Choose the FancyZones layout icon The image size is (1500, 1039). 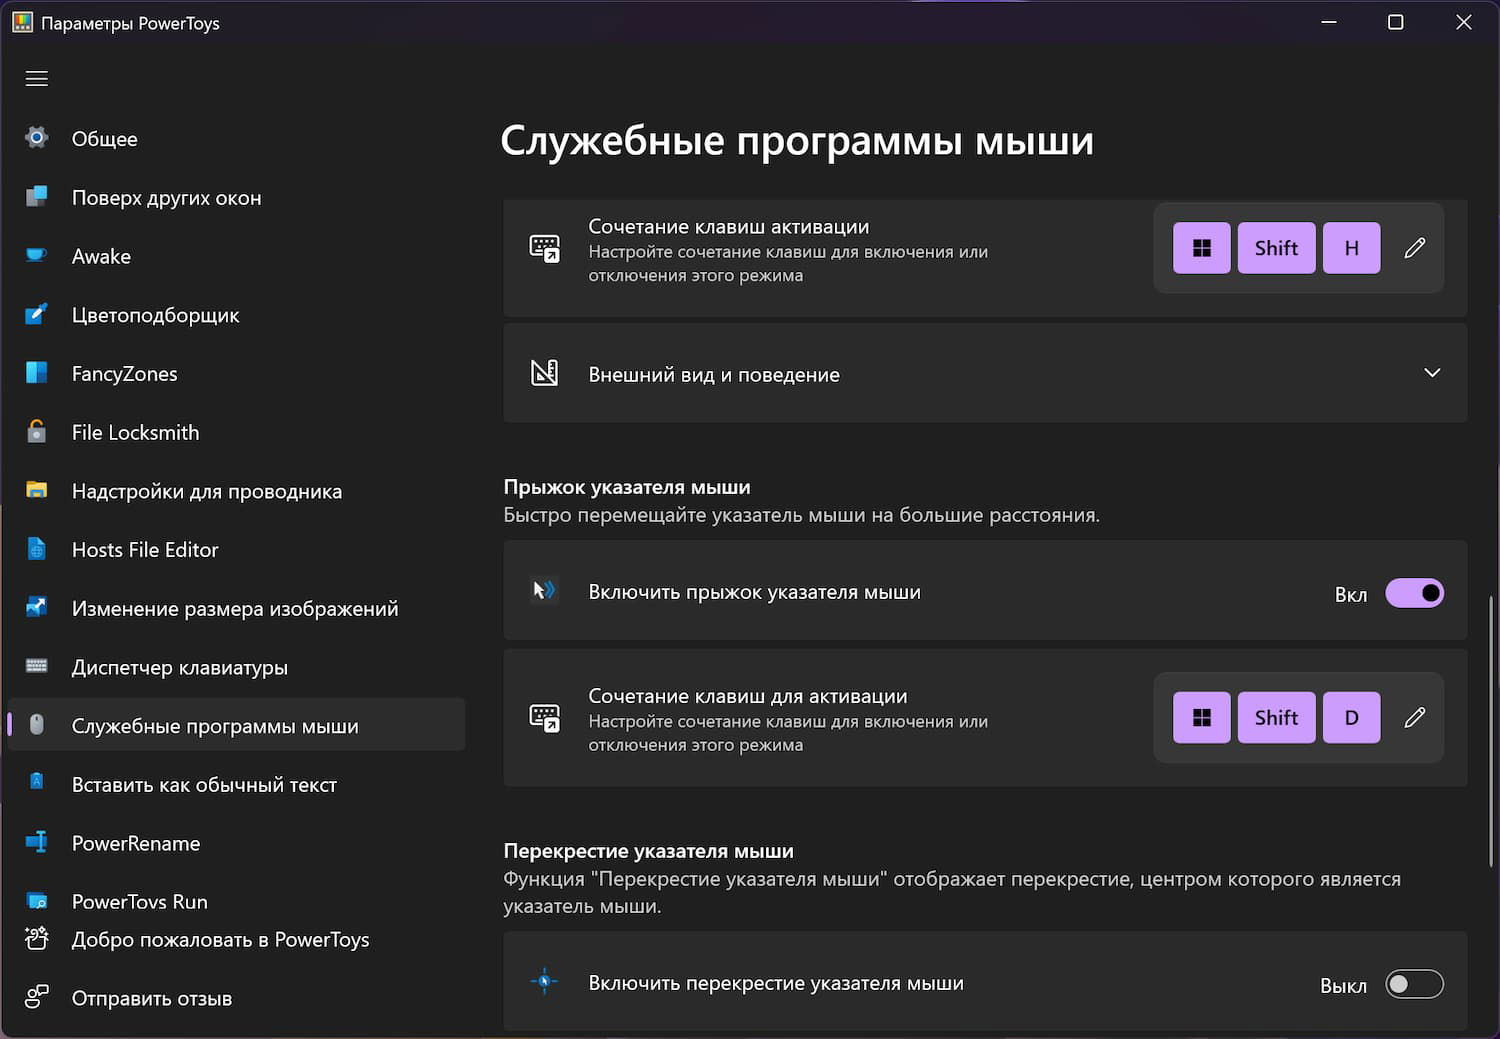point(37,373)
